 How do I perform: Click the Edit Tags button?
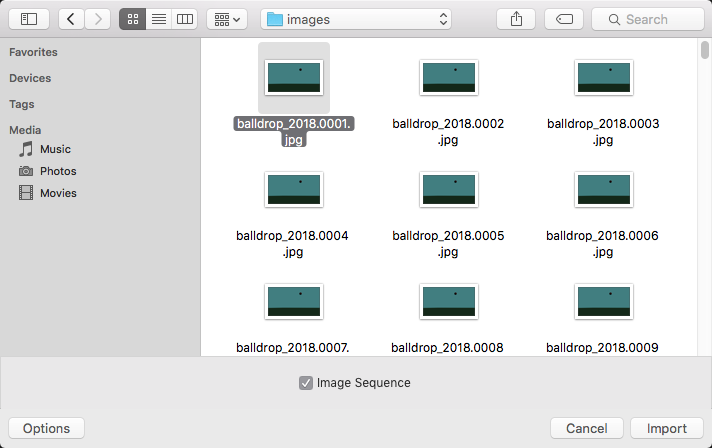click(564, 19)
